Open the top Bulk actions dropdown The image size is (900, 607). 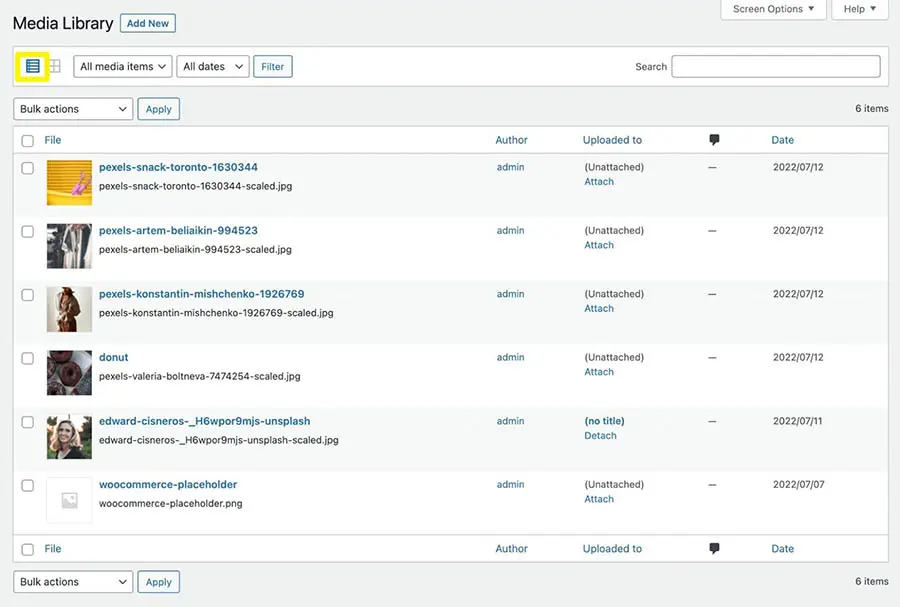coord(73,109)
